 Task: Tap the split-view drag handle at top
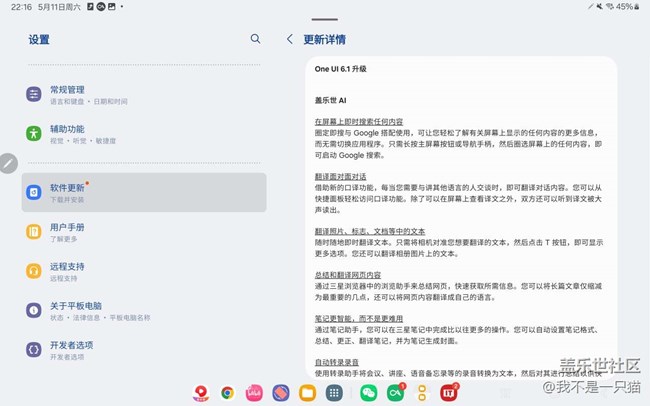(x=325, y=19)
